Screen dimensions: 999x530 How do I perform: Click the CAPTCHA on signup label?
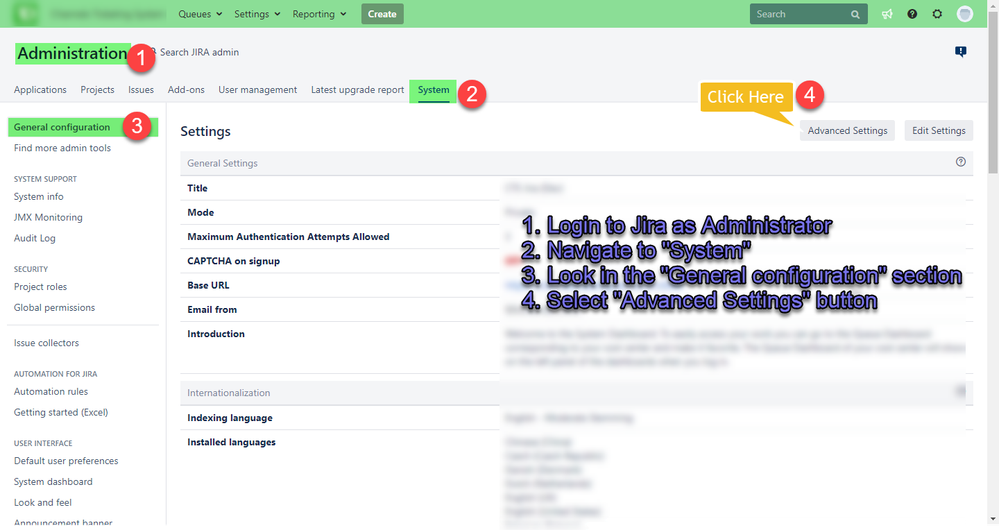(x=233, y=261)
